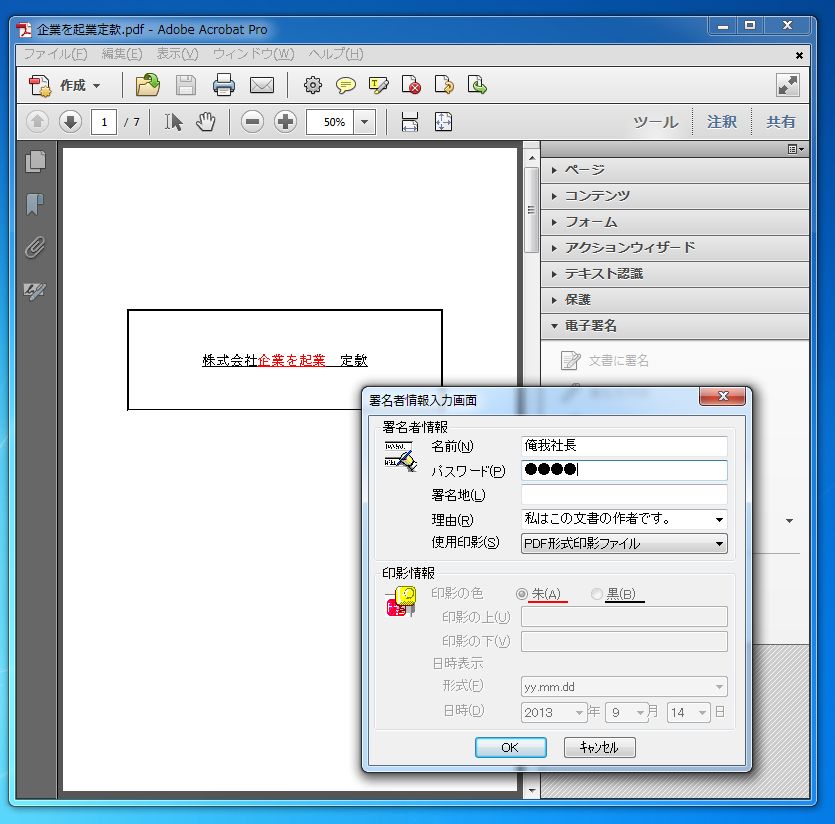Expand the アクションウィザード section

[675, 248]
